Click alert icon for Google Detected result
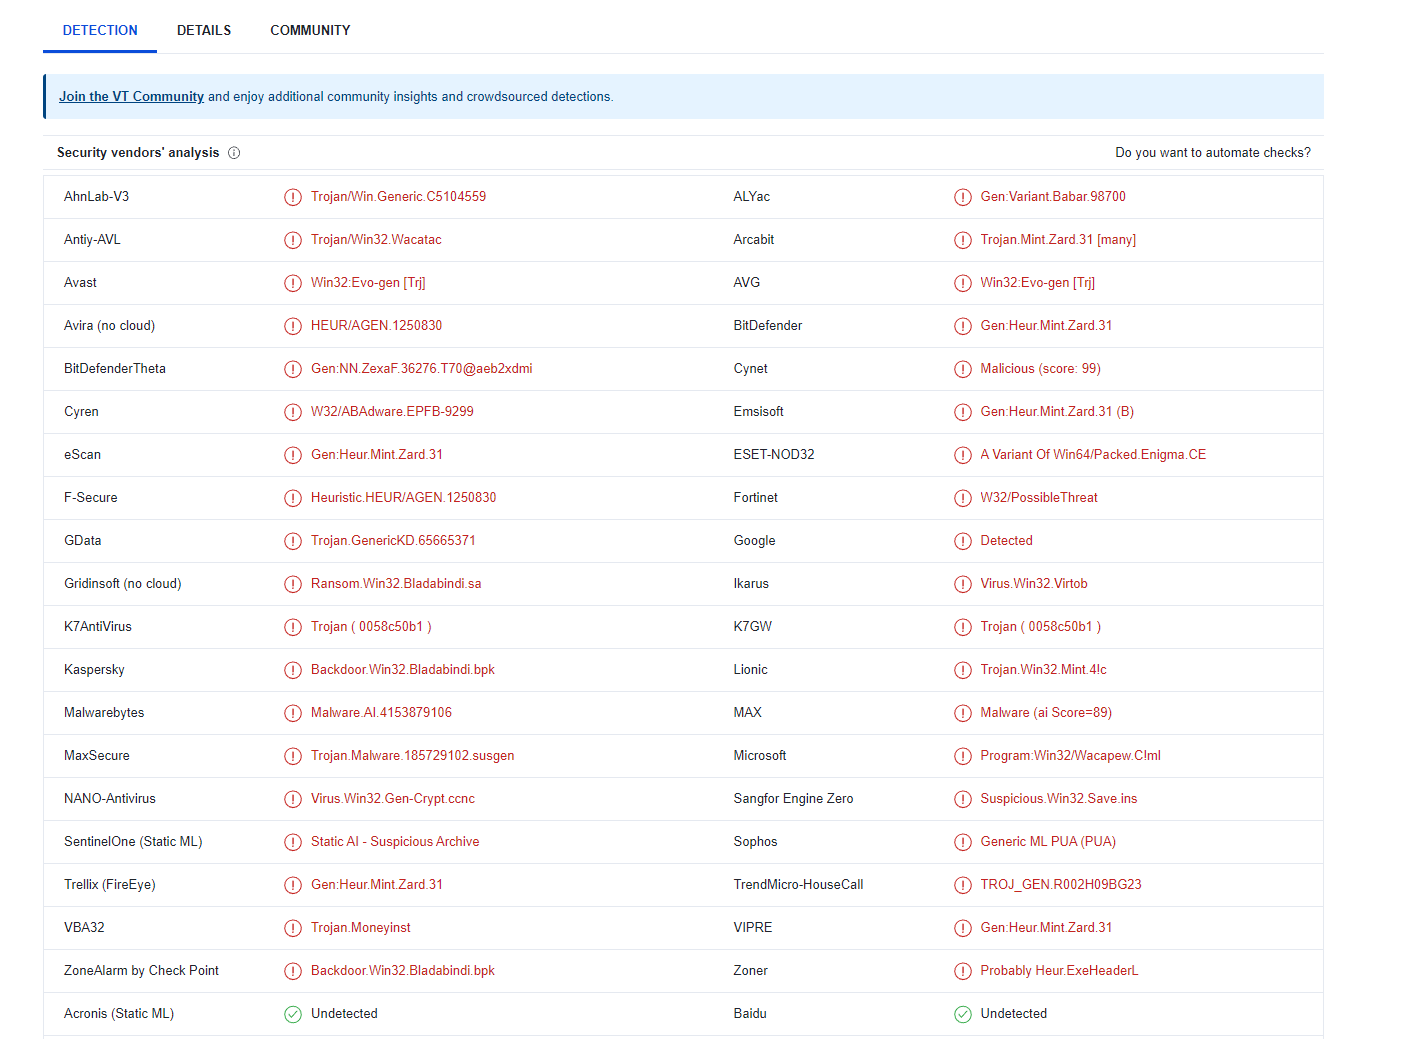 963,541
